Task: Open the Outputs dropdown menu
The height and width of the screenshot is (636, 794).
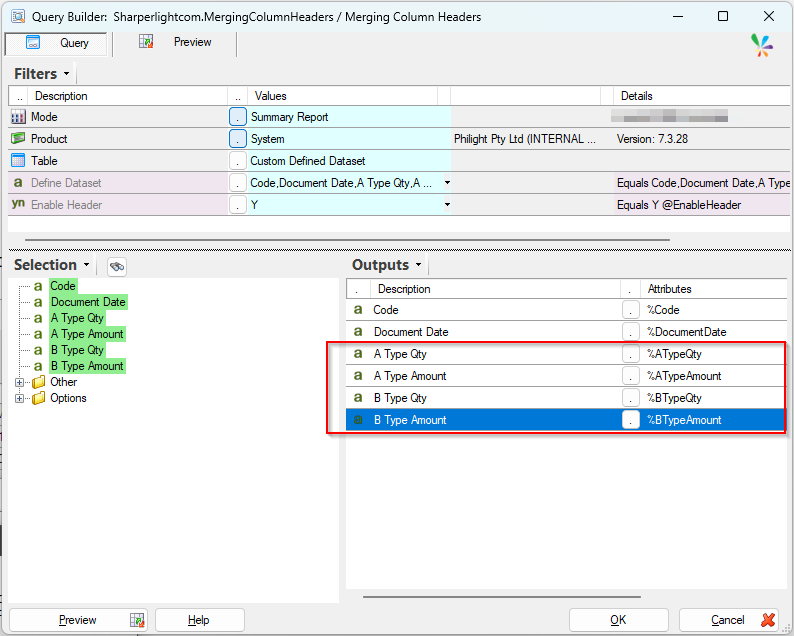Action: (x=418, y=265)
